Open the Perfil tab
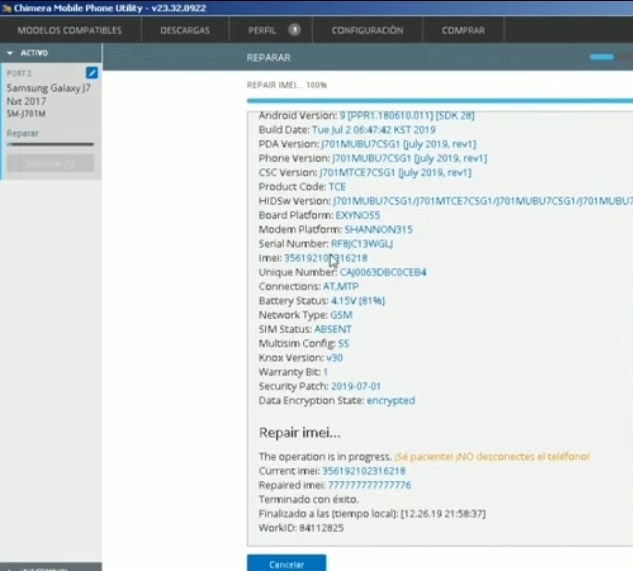Viewport: 633px width, 571px height. coord(262,30)
